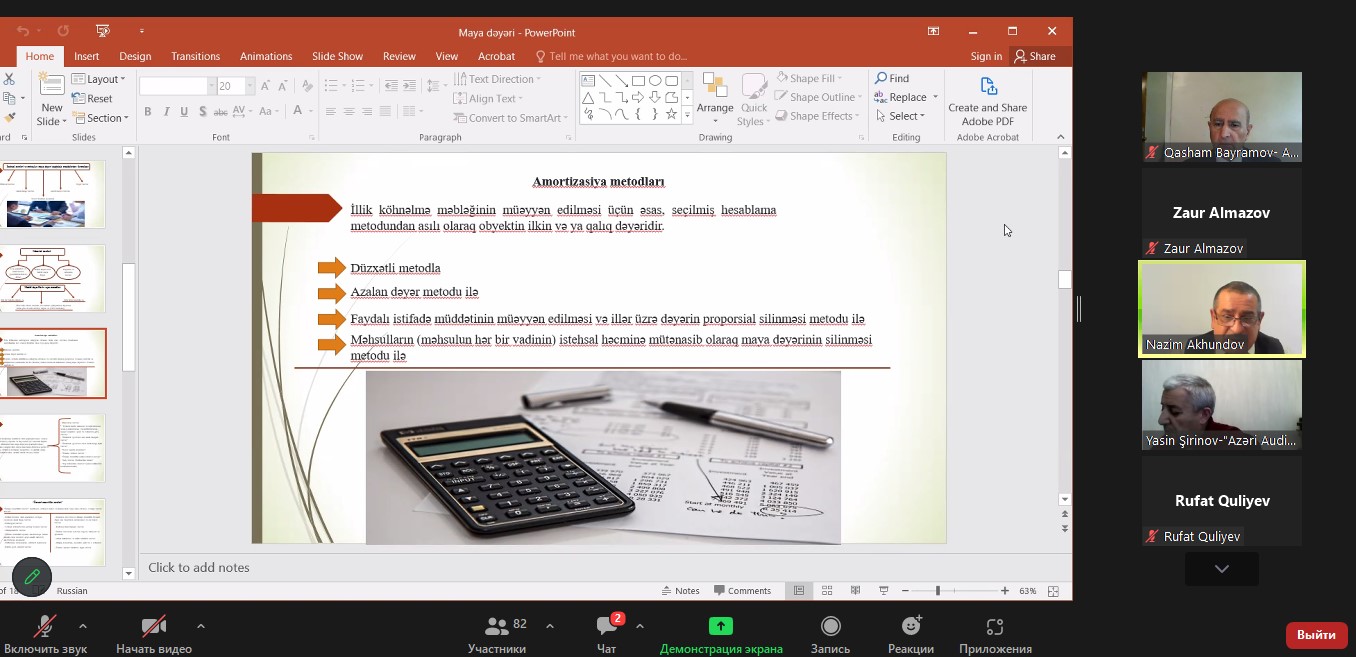Image resolution: width=1356 pixels, height=657 pixels.
Task: Turn on camera with Начать видео
Action: click(x=153, y=635)
